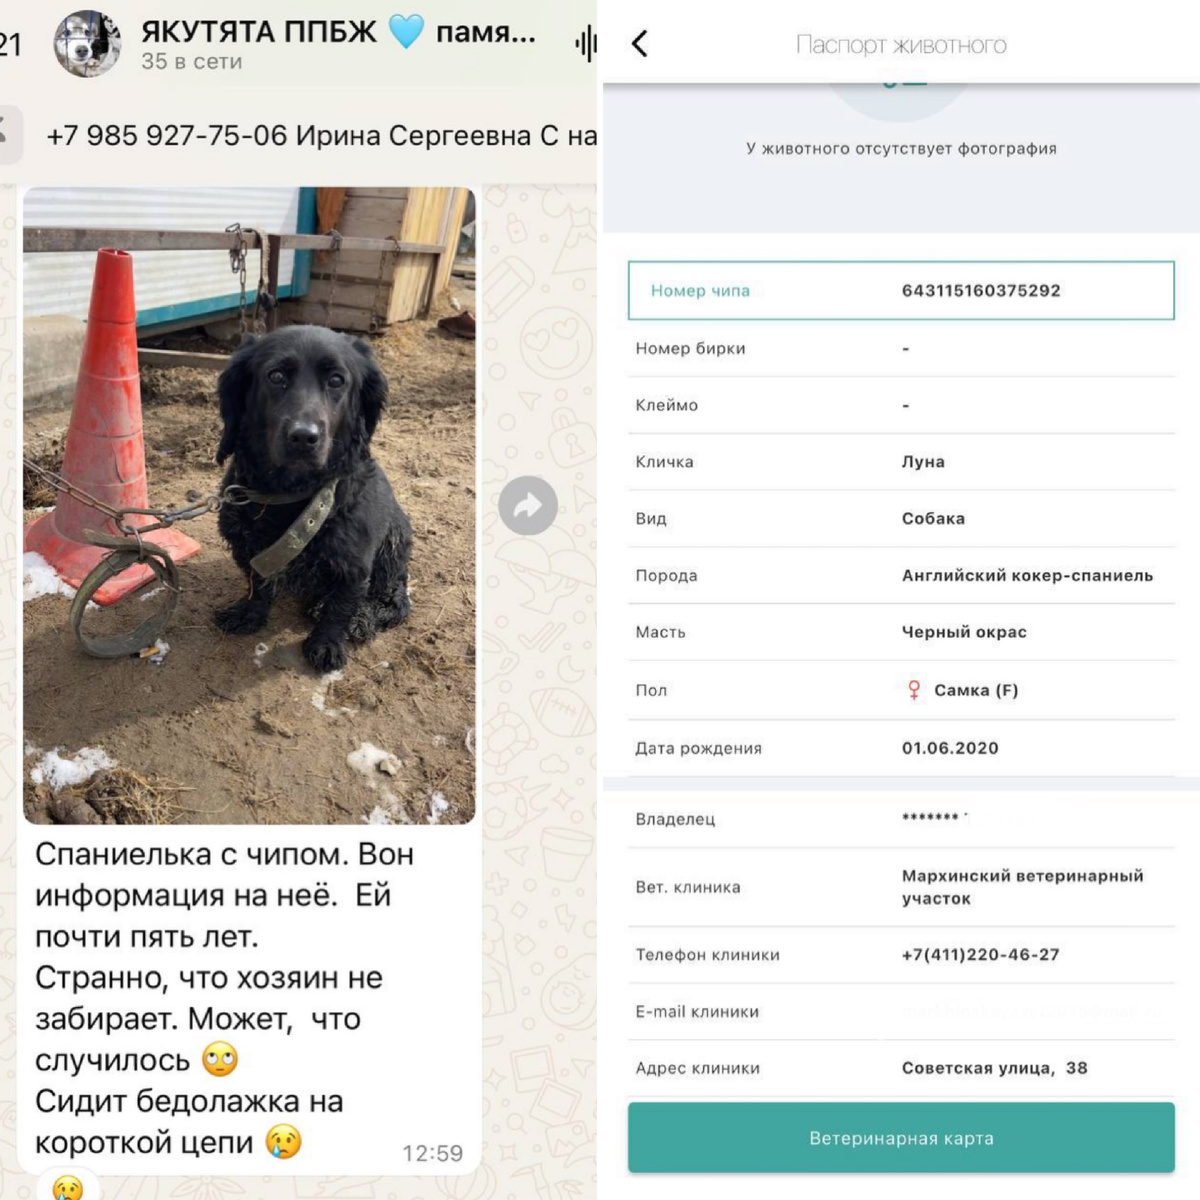Tap the Мархинский ветеринарный участок clinic name
1200x1200 pixels.
pos(1022,887)
